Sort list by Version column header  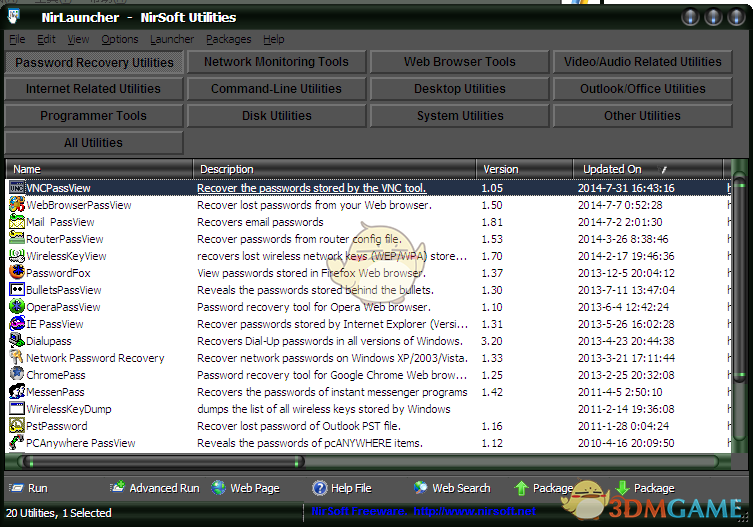tap(524, 169)
